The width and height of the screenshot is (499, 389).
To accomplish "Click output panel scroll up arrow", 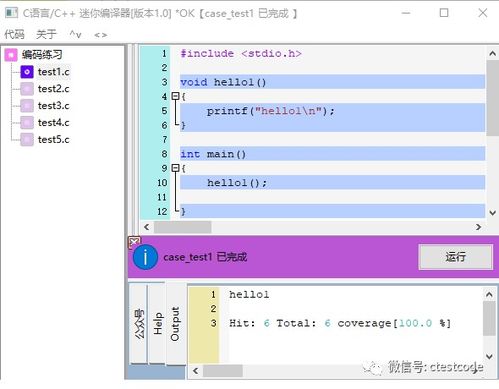I will 489,294.
